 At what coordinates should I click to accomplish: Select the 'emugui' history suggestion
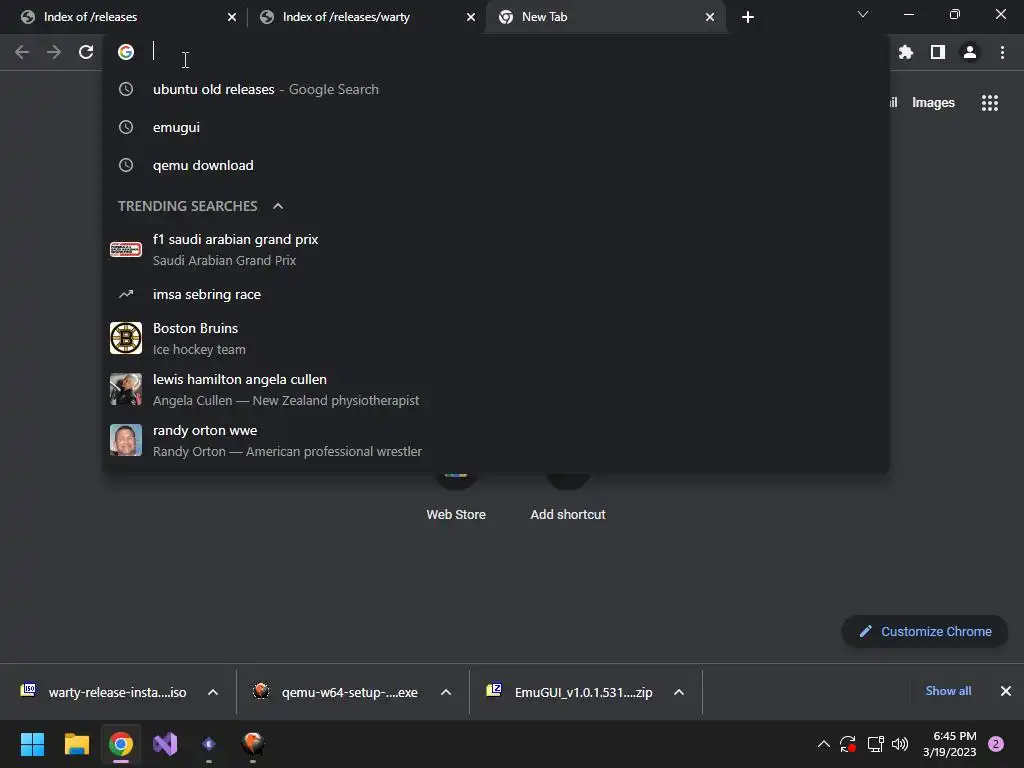[496, 127]
